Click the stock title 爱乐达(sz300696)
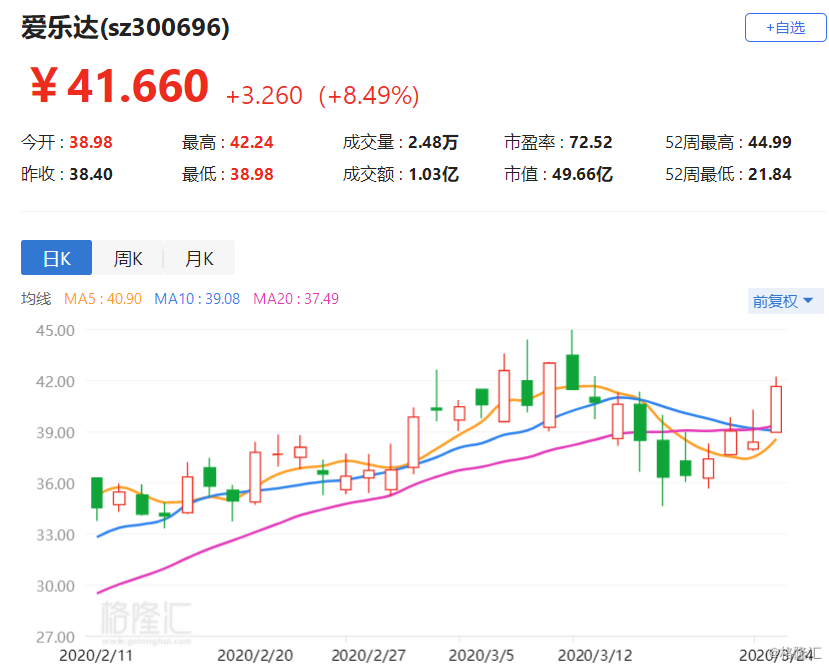Screen dimensions: 829x667 tap(125, 27)
